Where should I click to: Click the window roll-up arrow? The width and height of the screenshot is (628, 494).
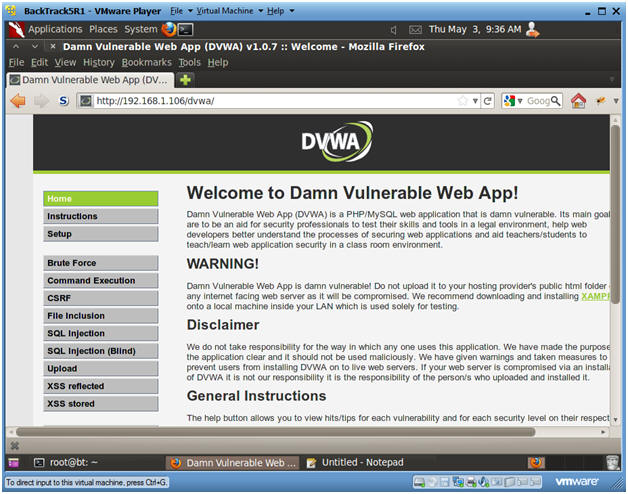tap(16, 46)
